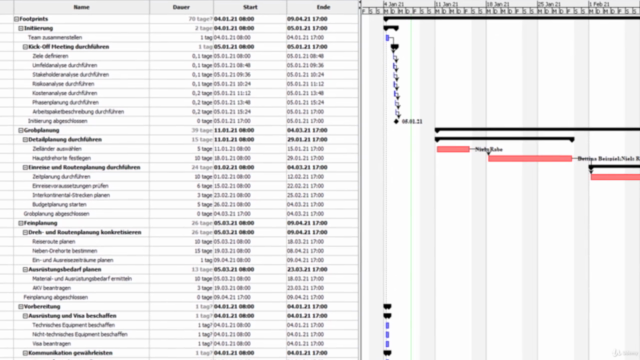Click the Name column header

(82, 7)
